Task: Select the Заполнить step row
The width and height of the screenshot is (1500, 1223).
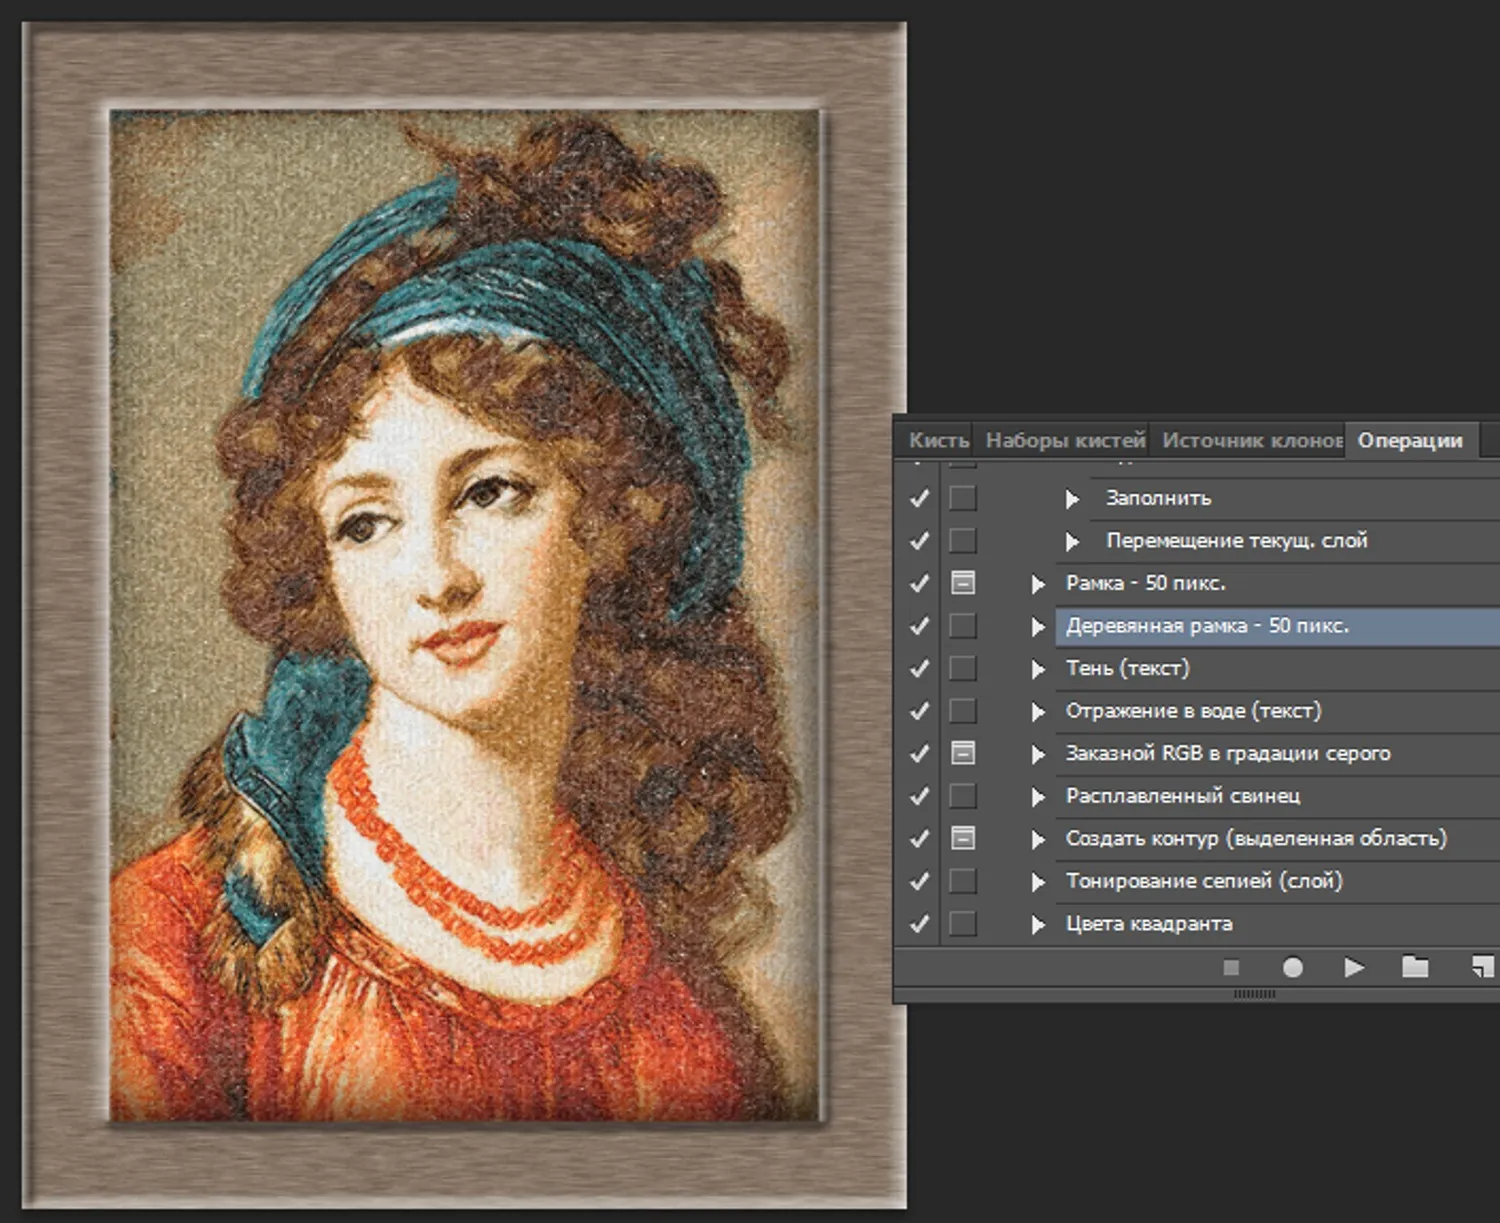Action: click(1294, 498)
